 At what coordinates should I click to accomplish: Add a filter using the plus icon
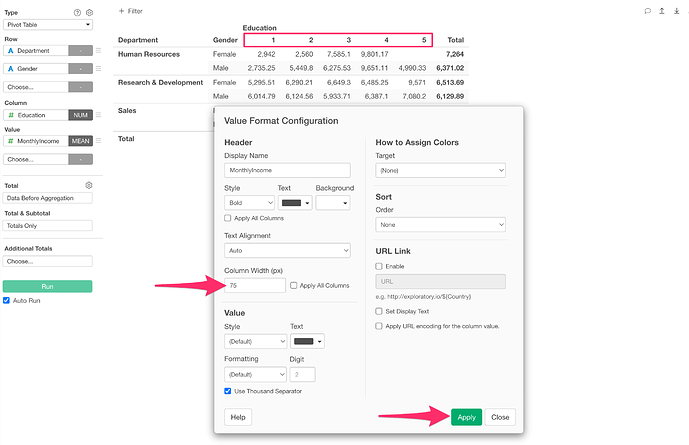pos(121,11)
